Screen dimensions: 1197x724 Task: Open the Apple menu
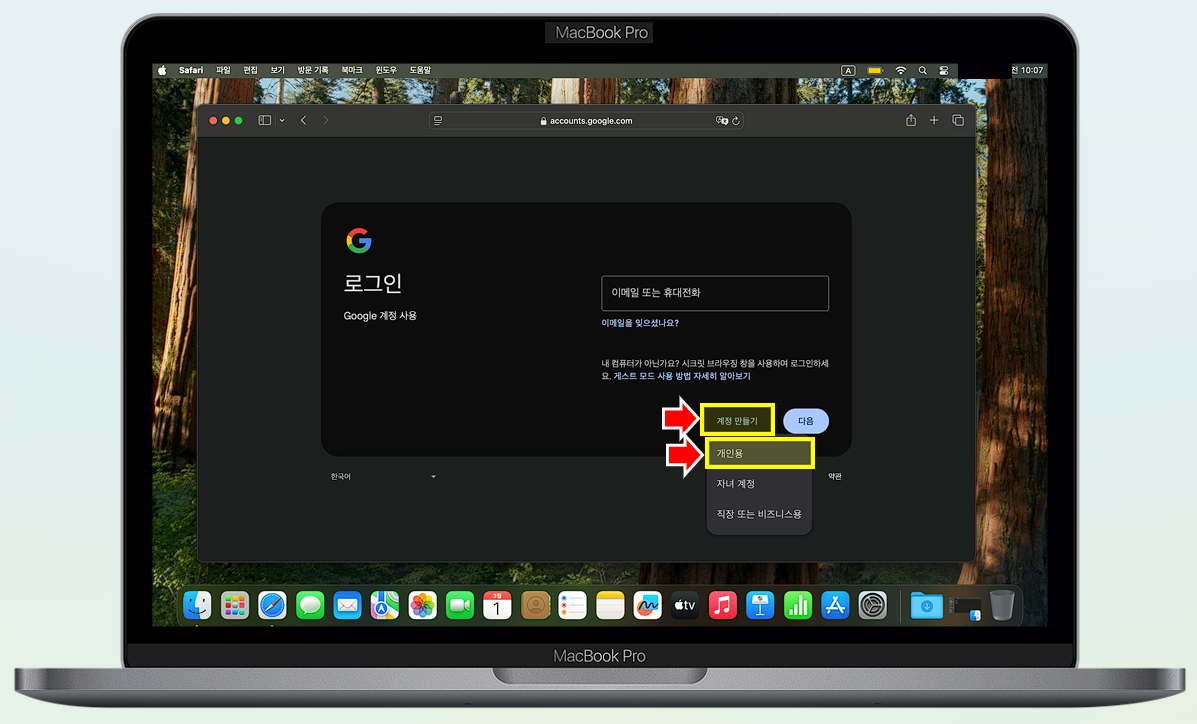click(x=162, y=70)
